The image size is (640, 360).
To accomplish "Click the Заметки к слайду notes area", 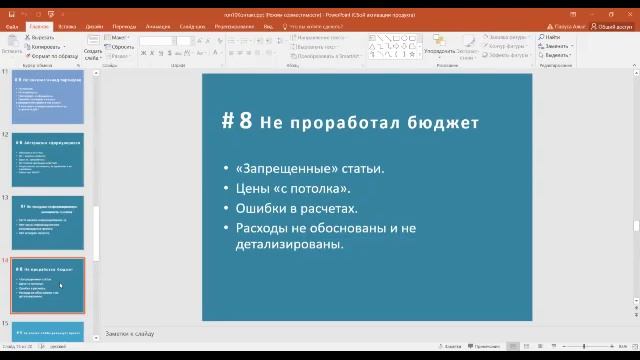I will 130,334.
